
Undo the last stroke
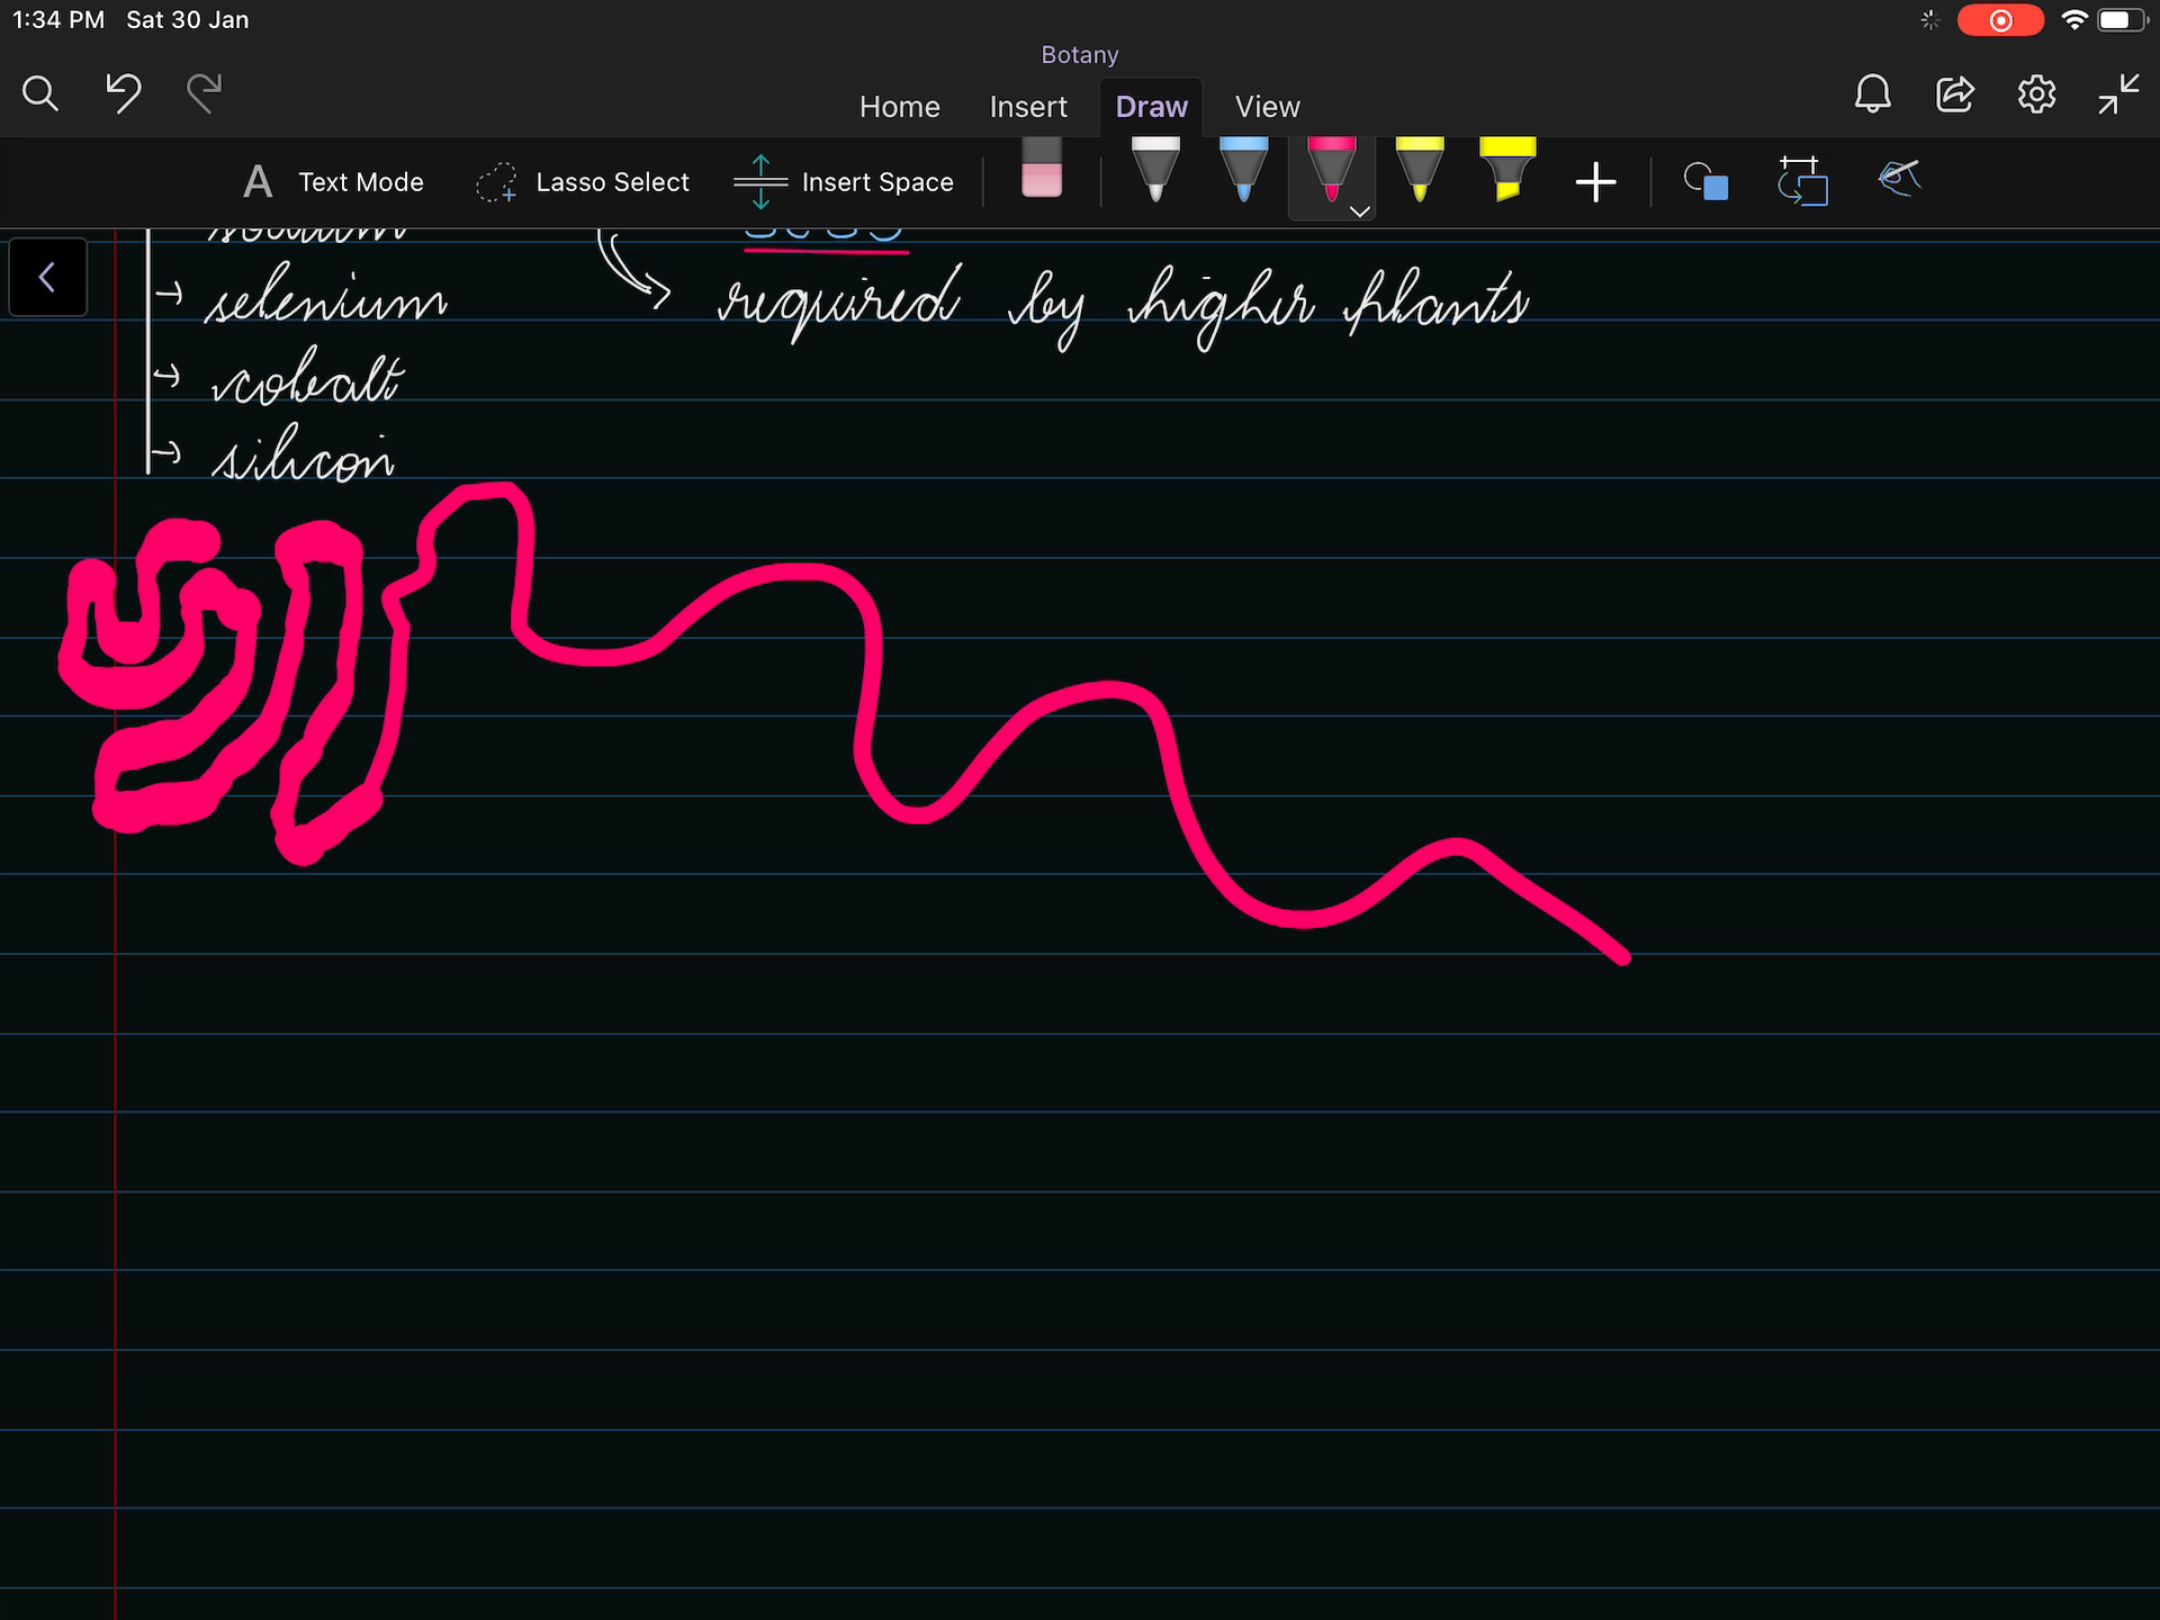123,93
